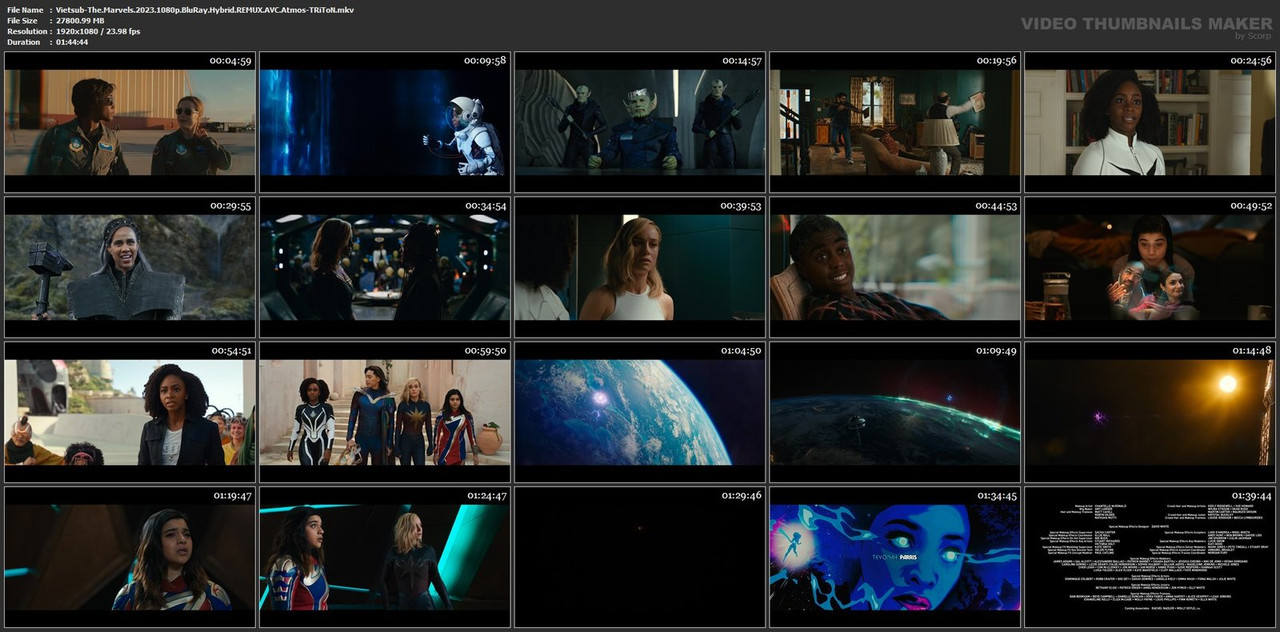Select the thumbnail at 00:09:58

point(385,122)
